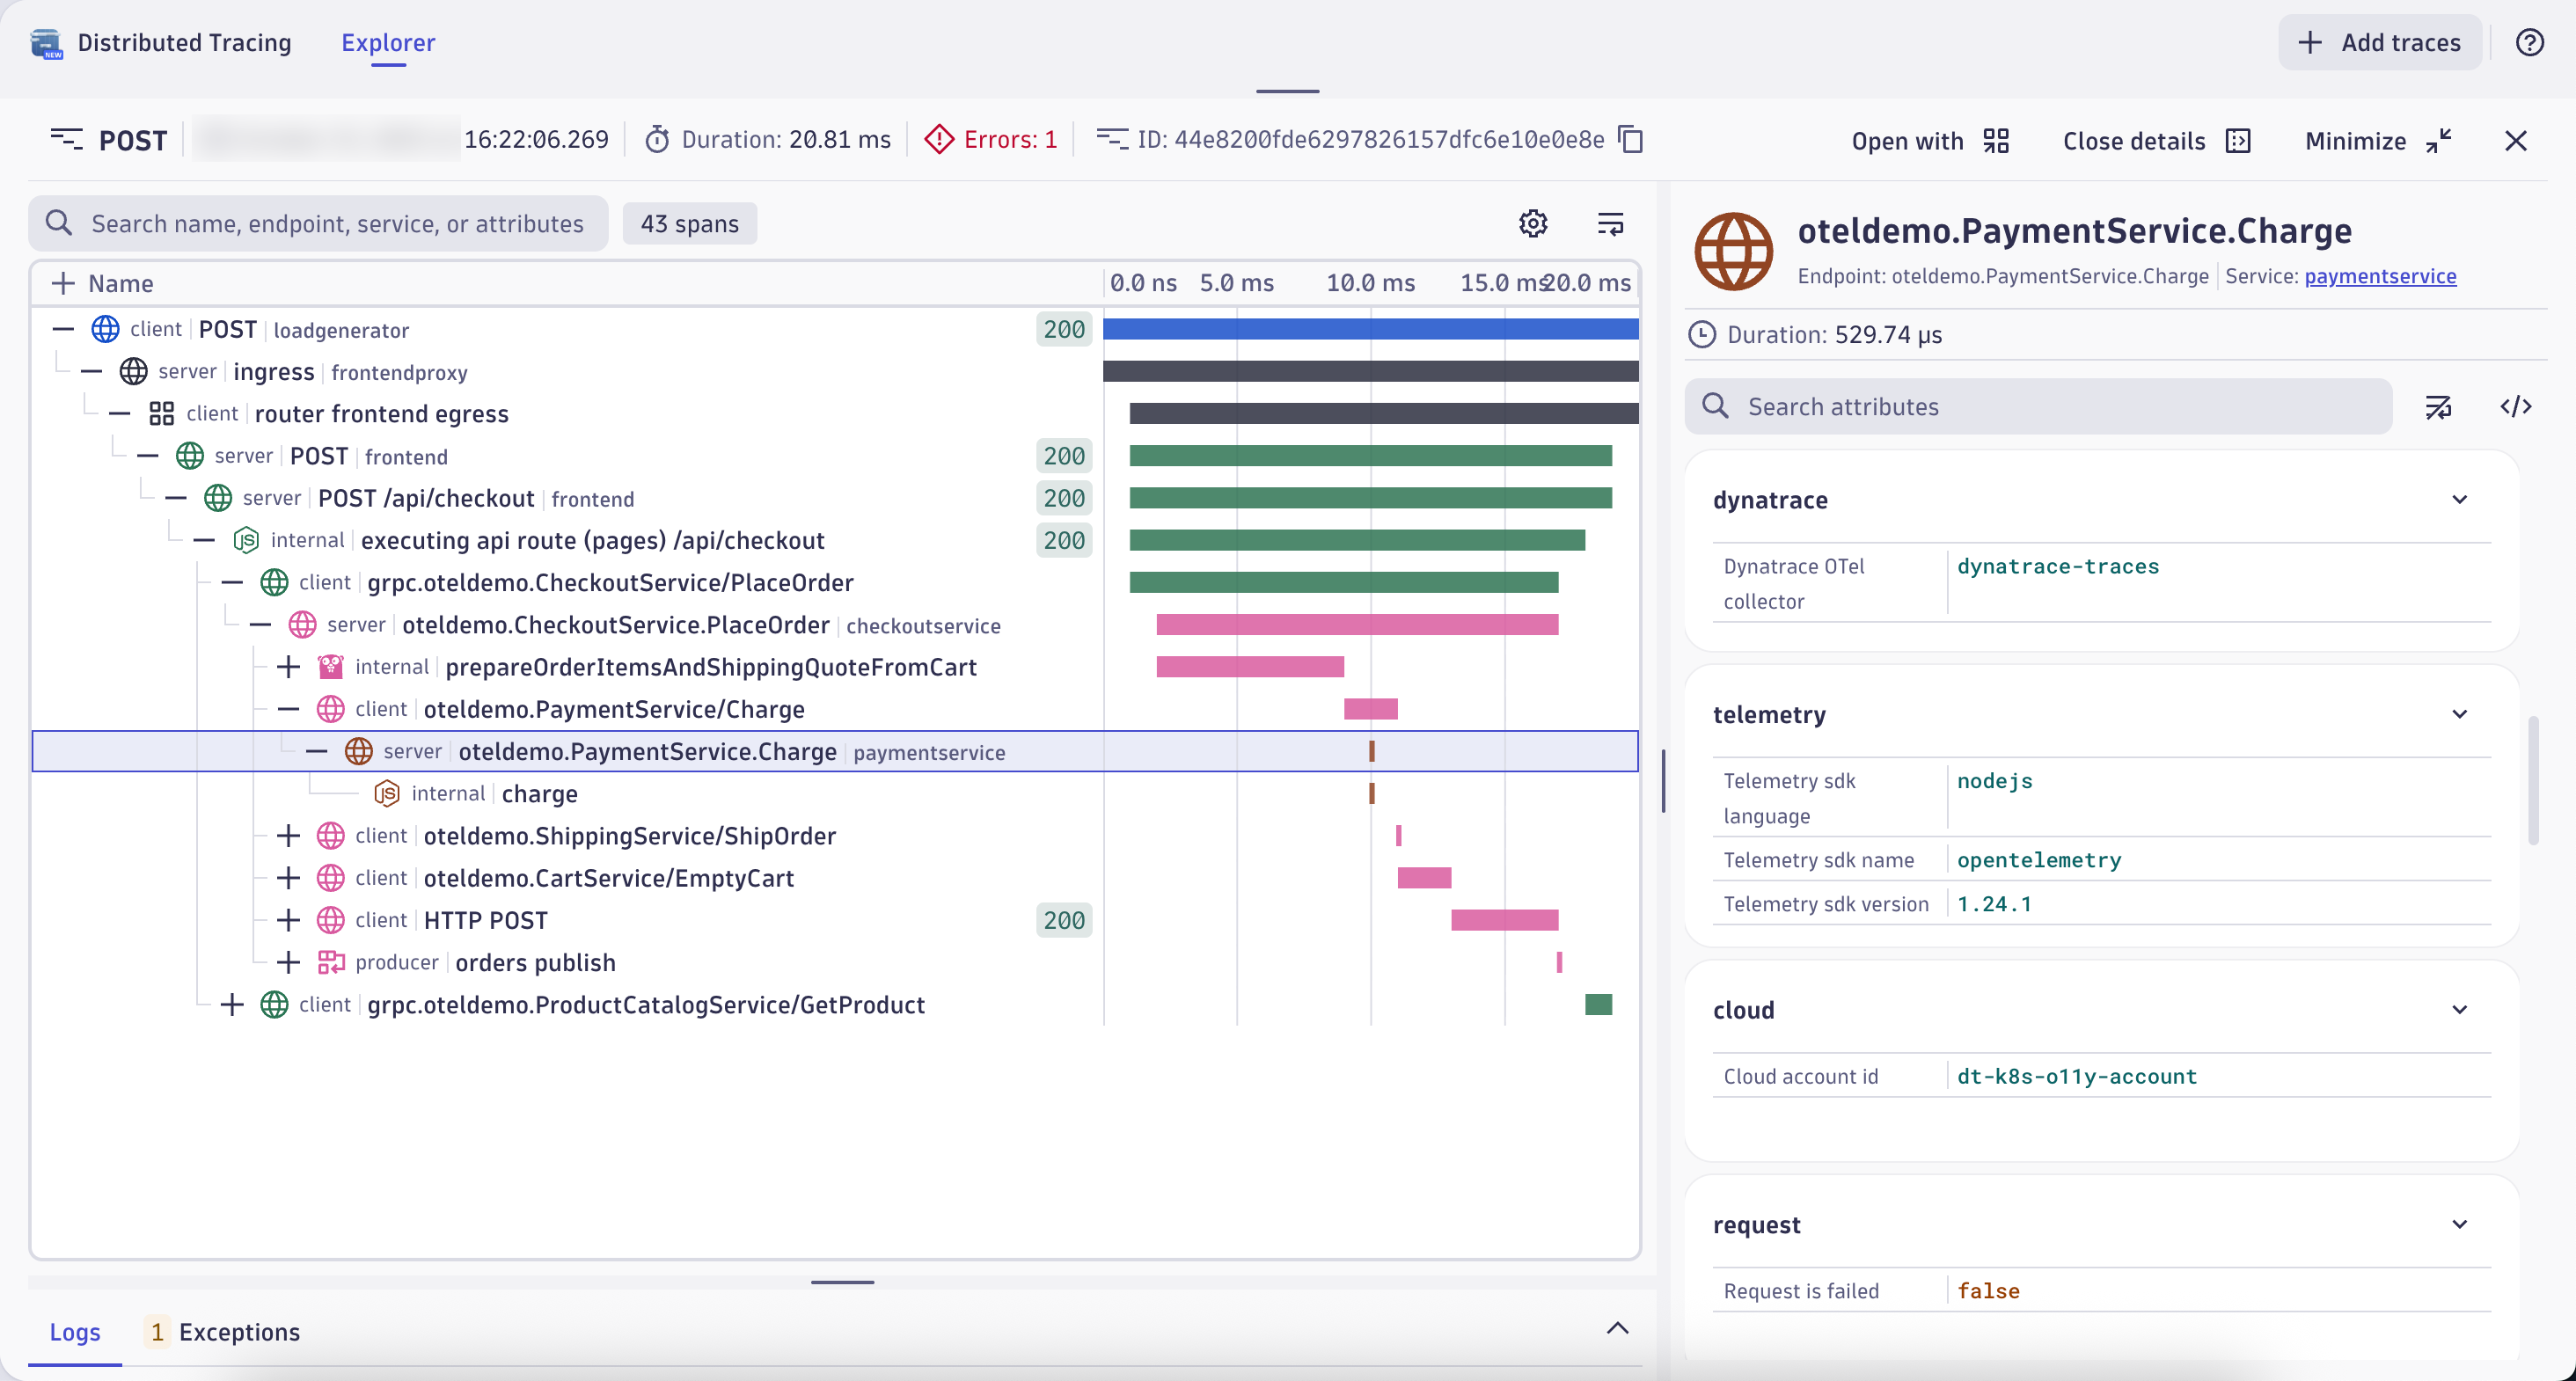The height and width of the screenshot is (1381, 2576).
Task: View attributes as code with code icon
Action: tap(2517, 406)
